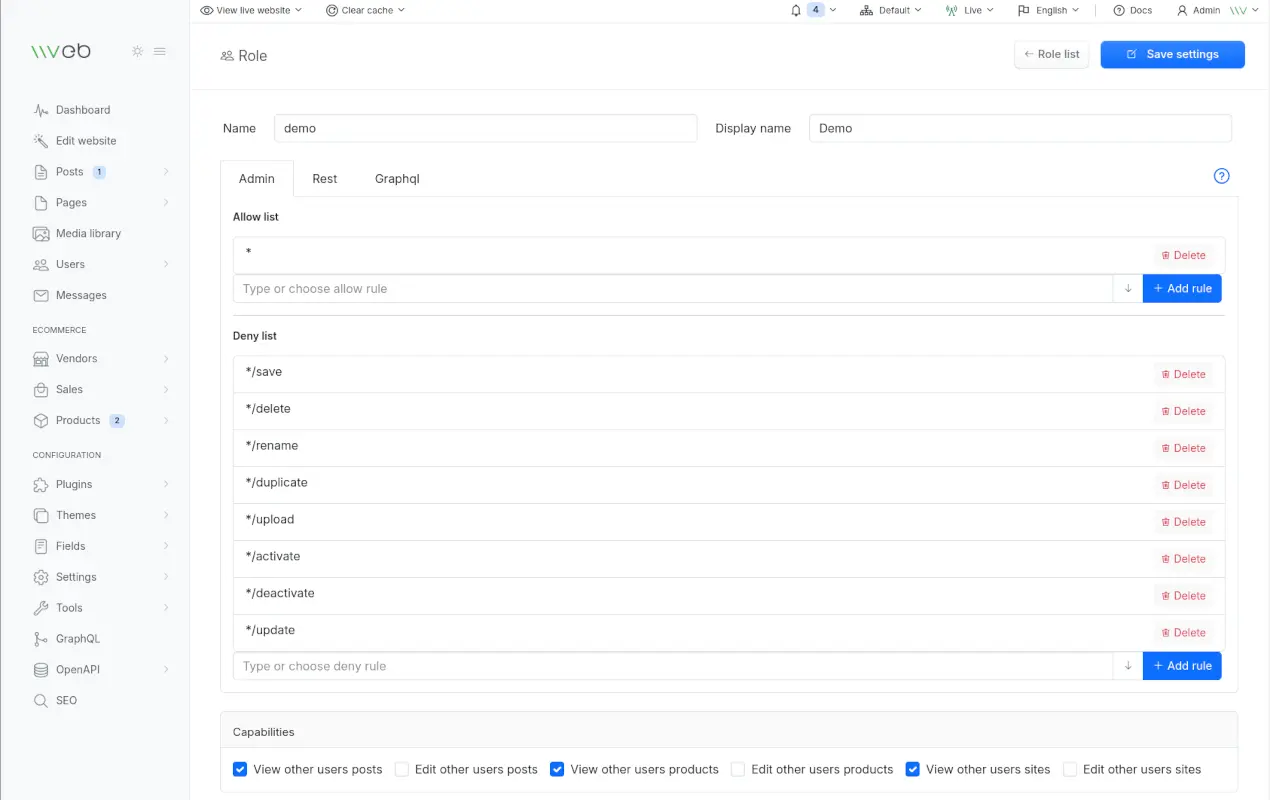1270x800 pixels.
Task: Select the SEO sidebar icon
Action: coord(41,700)
